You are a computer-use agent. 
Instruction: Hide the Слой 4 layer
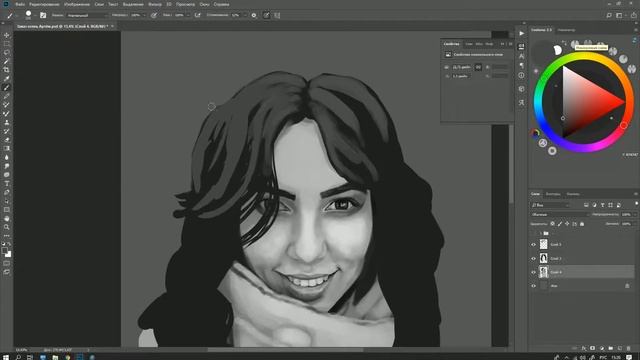[533, 272]
